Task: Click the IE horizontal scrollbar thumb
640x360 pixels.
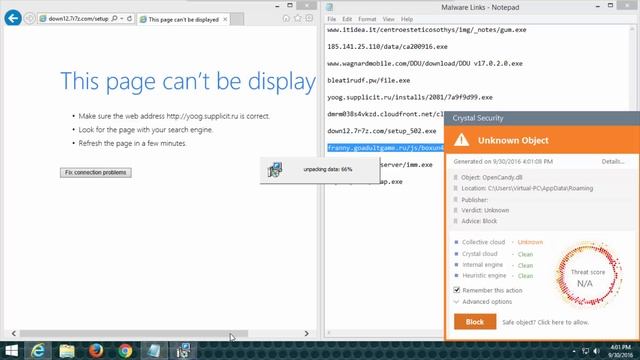Action: tap(134, 333)
